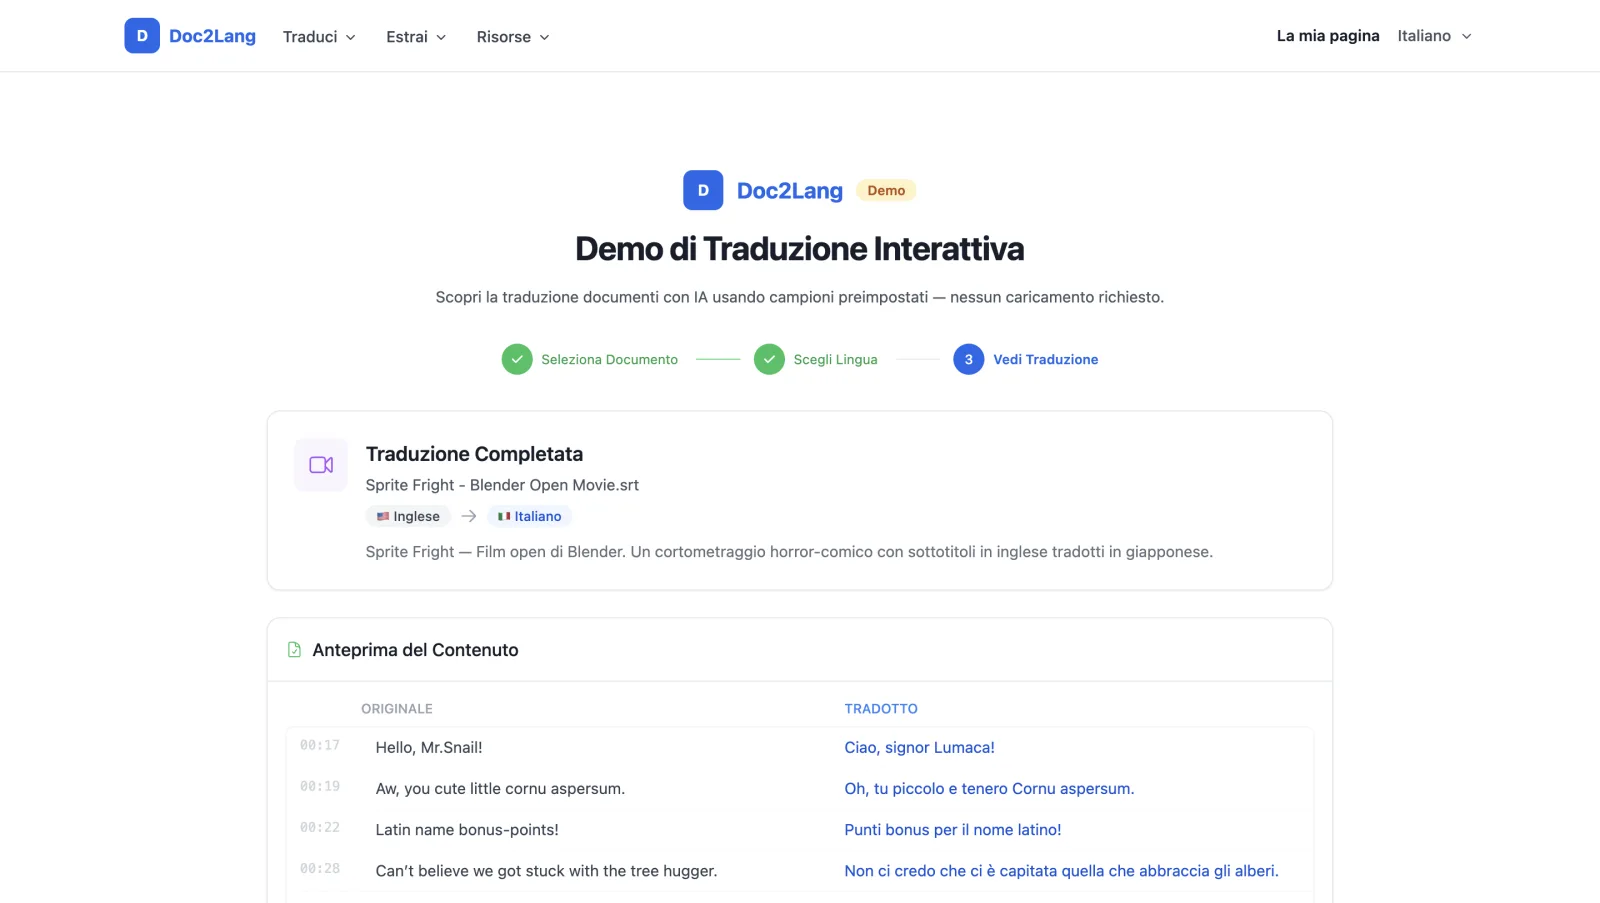Viewport: 1600px width, 903px height.
Task: Click the Traduzione Completata heading
Action: click(x=474, y=454)
